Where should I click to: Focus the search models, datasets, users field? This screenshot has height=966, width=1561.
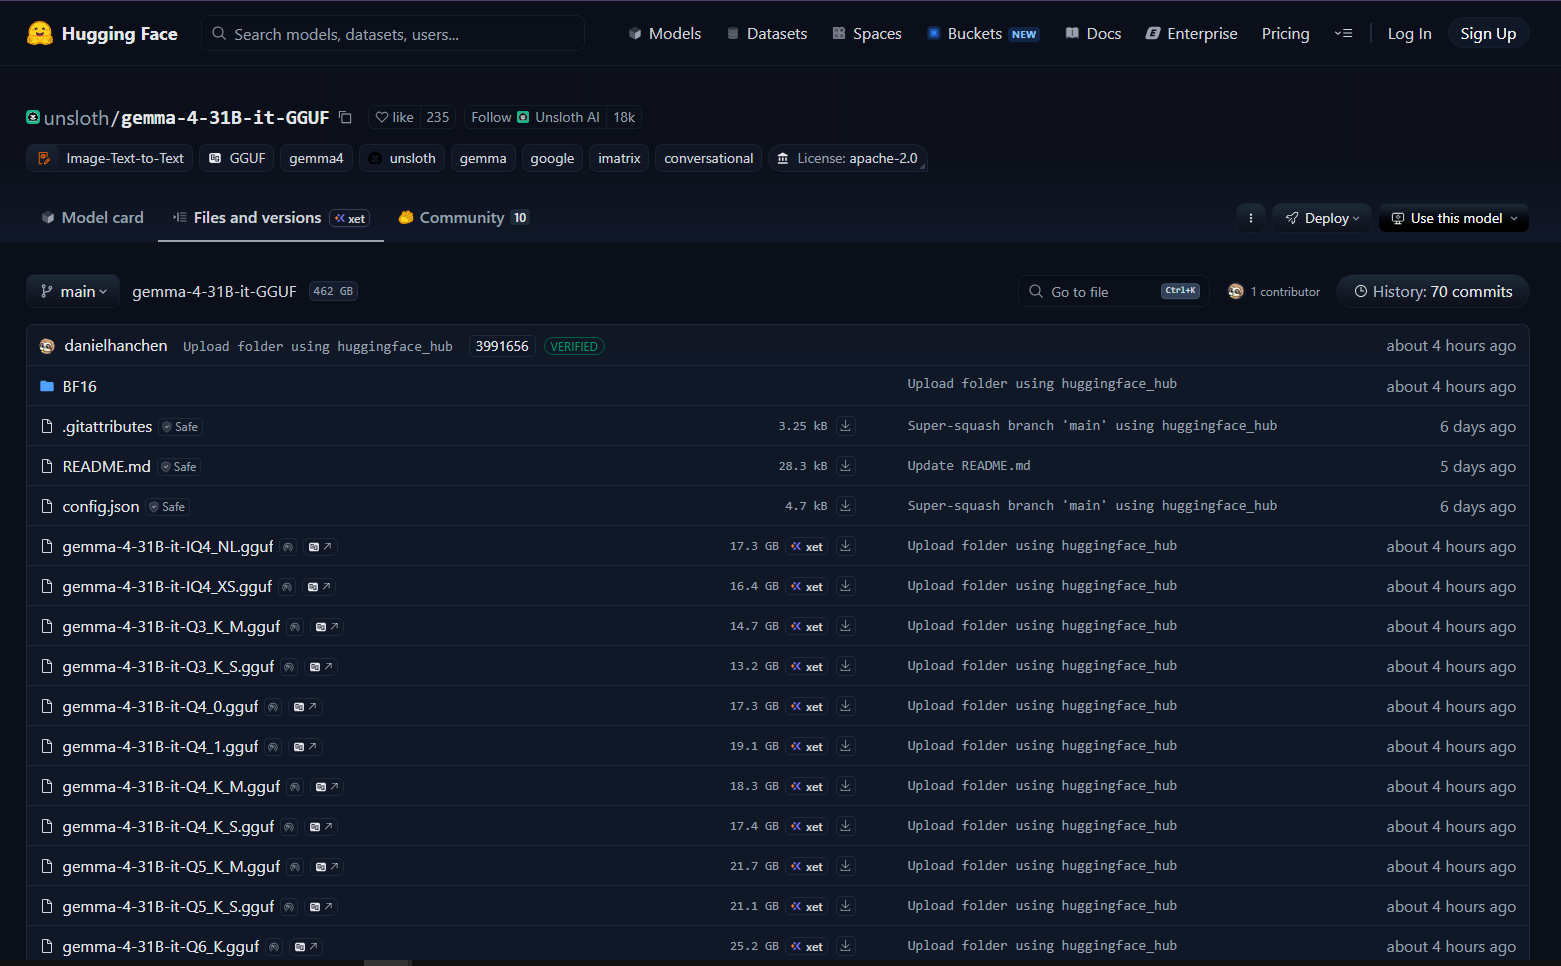(393, 33)
